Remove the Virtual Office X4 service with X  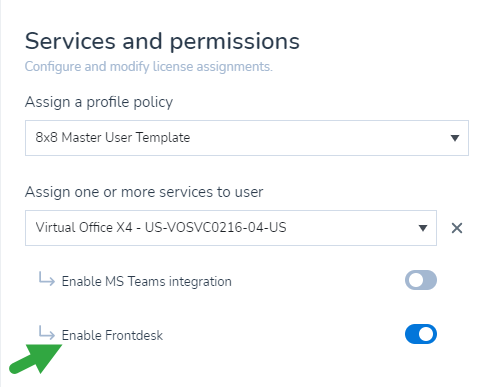(457, 228)
